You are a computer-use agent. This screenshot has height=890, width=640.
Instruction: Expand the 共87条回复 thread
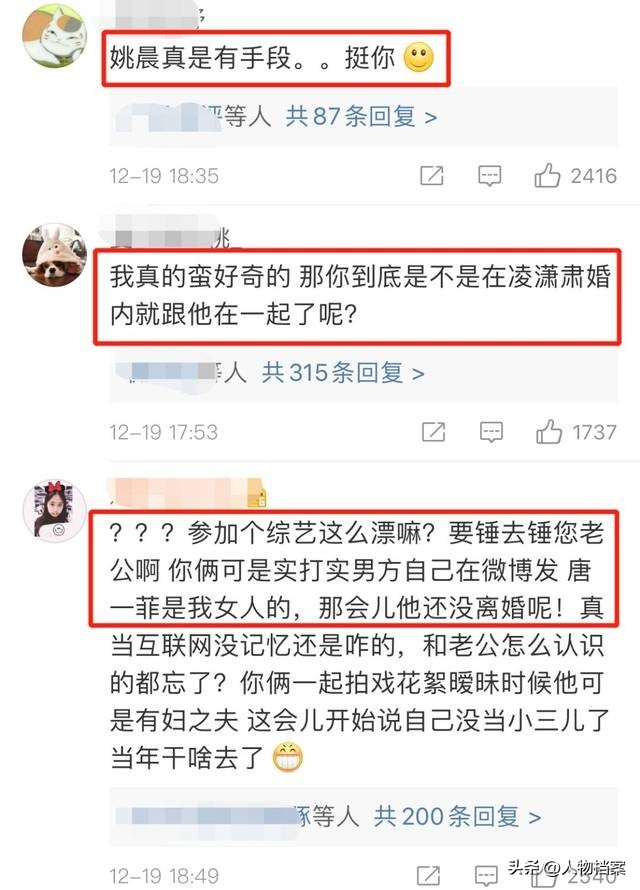coord(361,117)
